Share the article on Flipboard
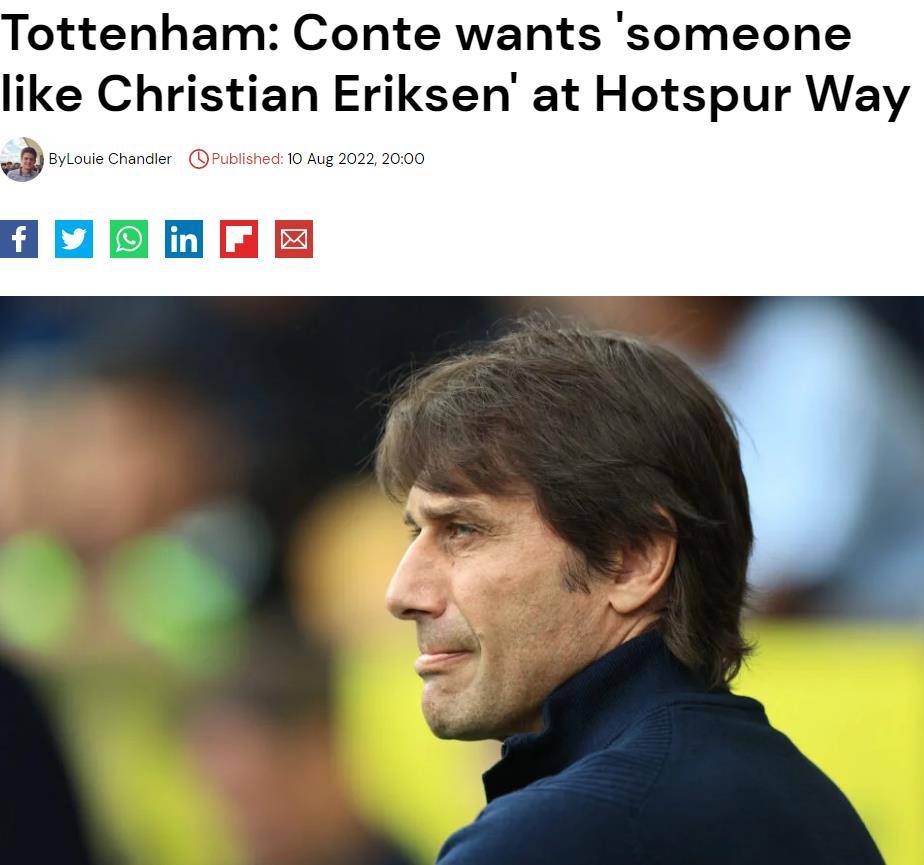The image size is (924, 865). 239,239
